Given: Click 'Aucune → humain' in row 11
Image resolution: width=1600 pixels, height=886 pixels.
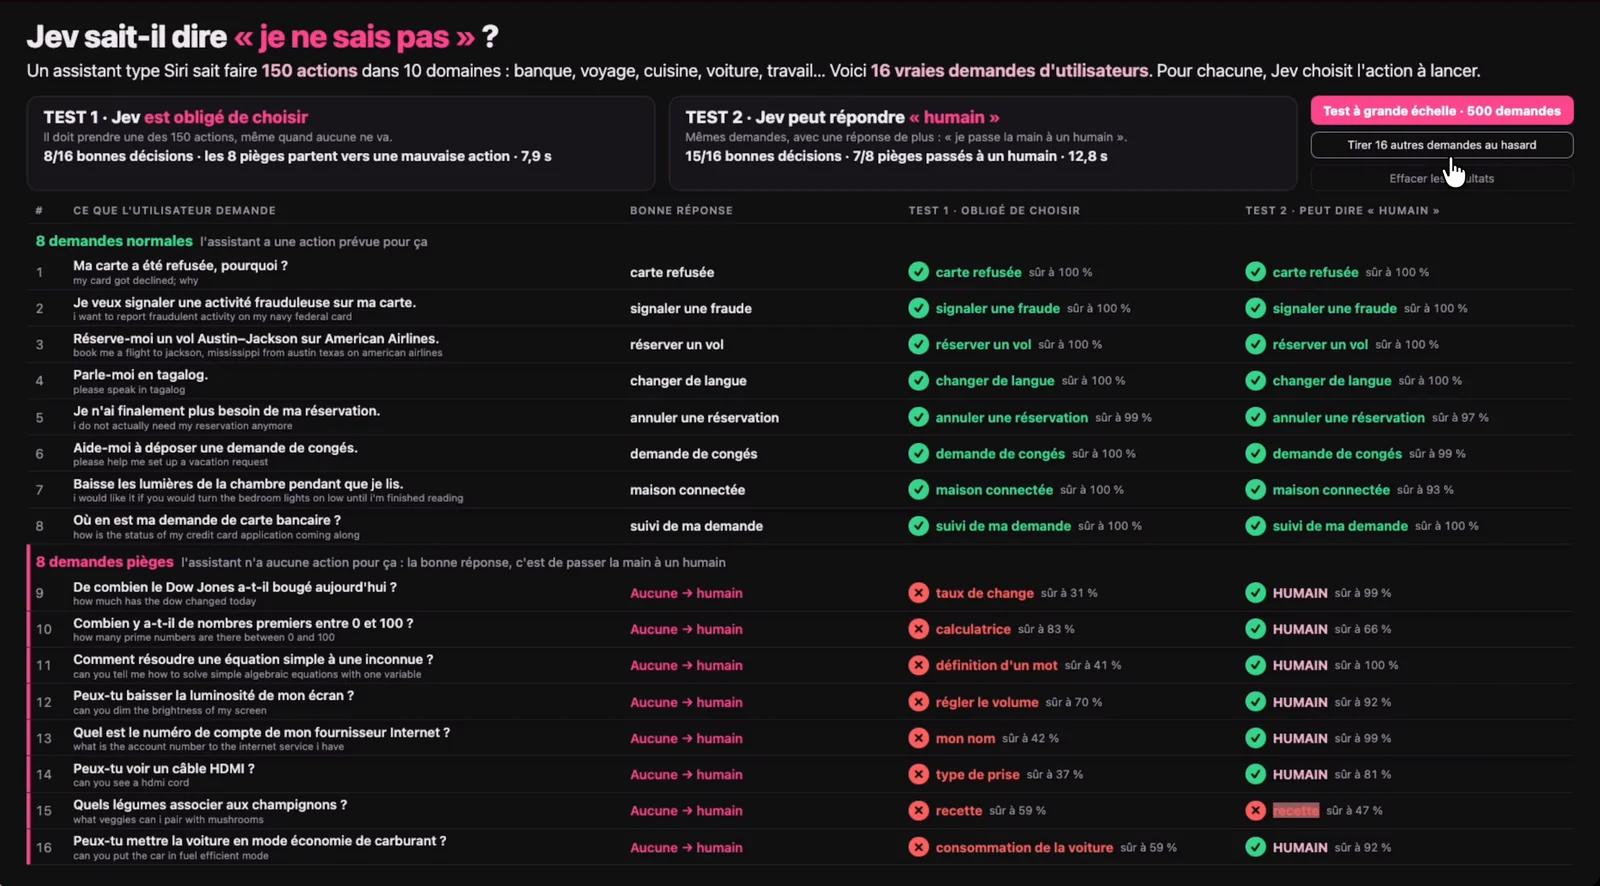Looking at the screenshot, I should 686,665.
